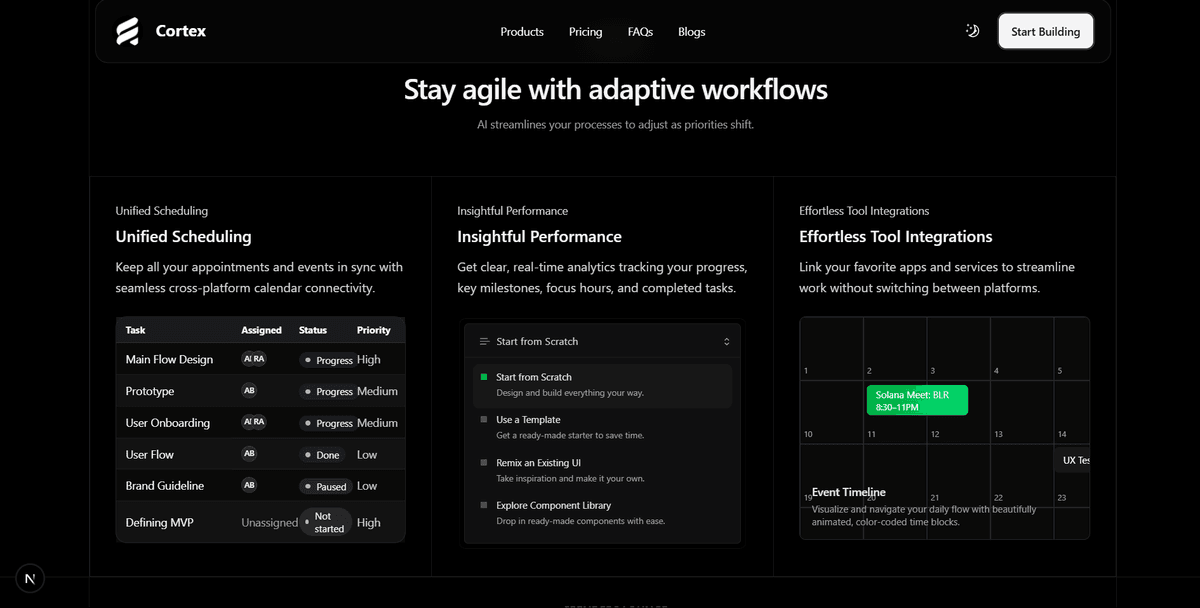
Task: Click the Solana Meet: BLR green event
Action: (x=917, y=400)
